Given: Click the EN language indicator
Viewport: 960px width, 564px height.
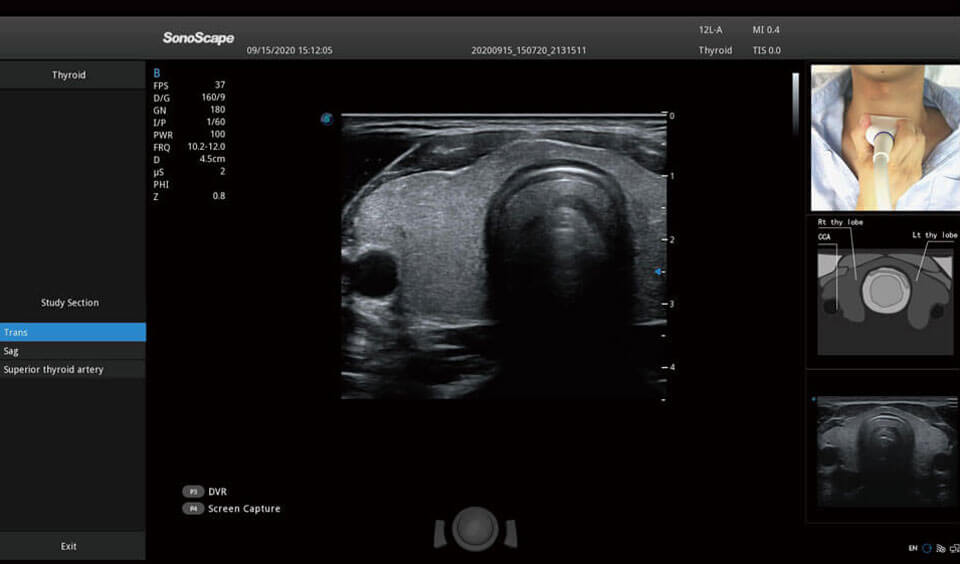Looking at the screenshot, I should tap(913, 548).
